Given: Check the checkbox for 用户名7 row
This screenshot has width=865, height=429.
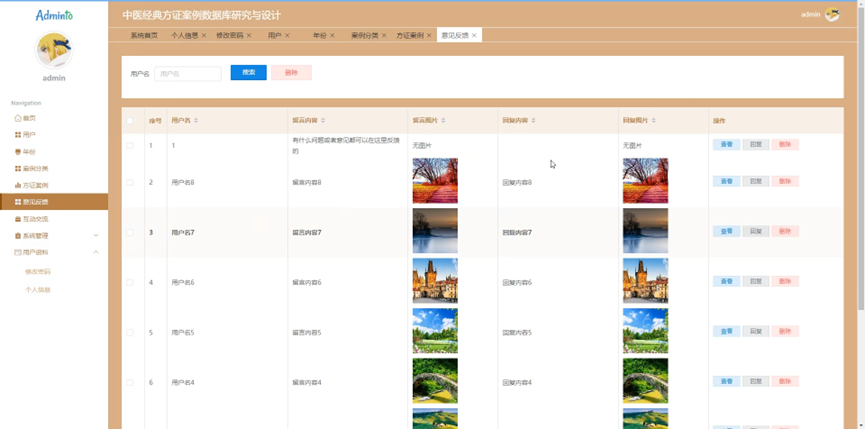Looking at the screenshot, I should pos(130,233).
